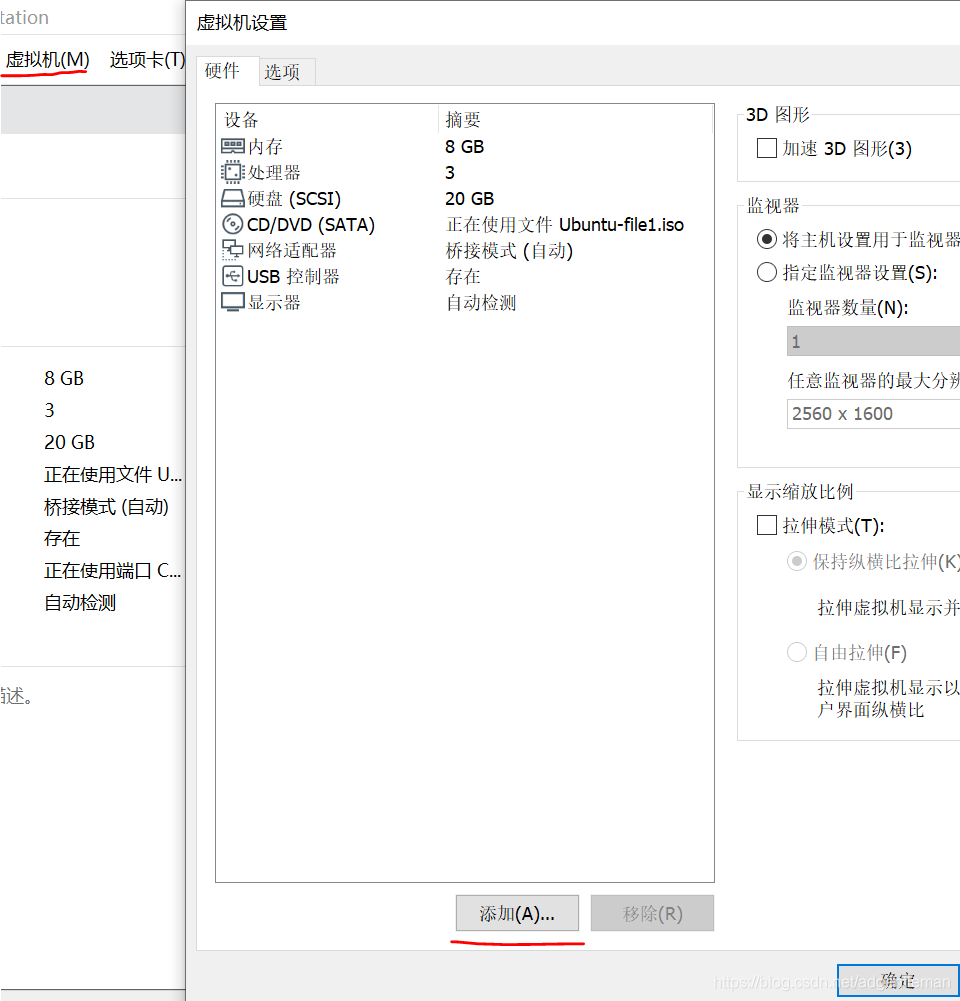Click the 设备 column header
Screen dimensions: 960x1001
[x=241, y=119]
